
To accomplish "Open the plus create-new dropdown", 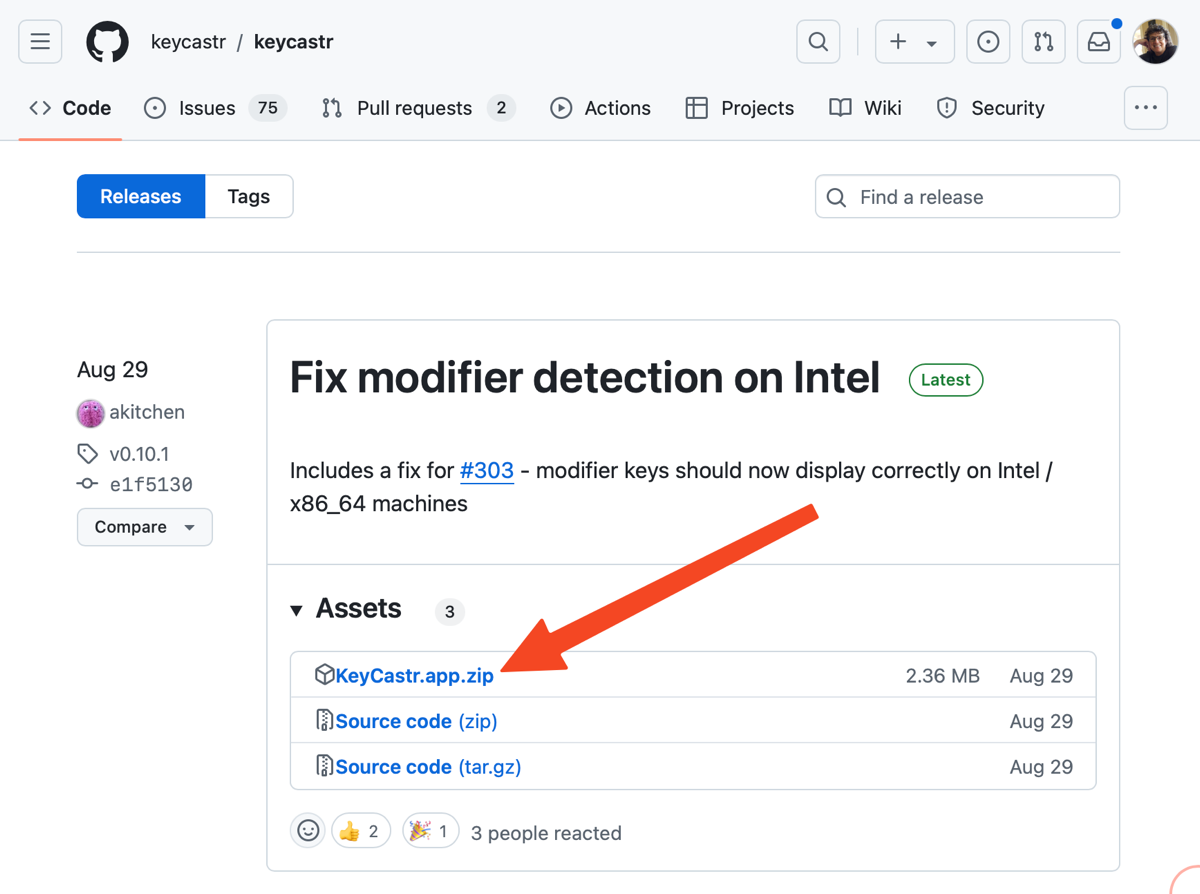I will point(914,42).
